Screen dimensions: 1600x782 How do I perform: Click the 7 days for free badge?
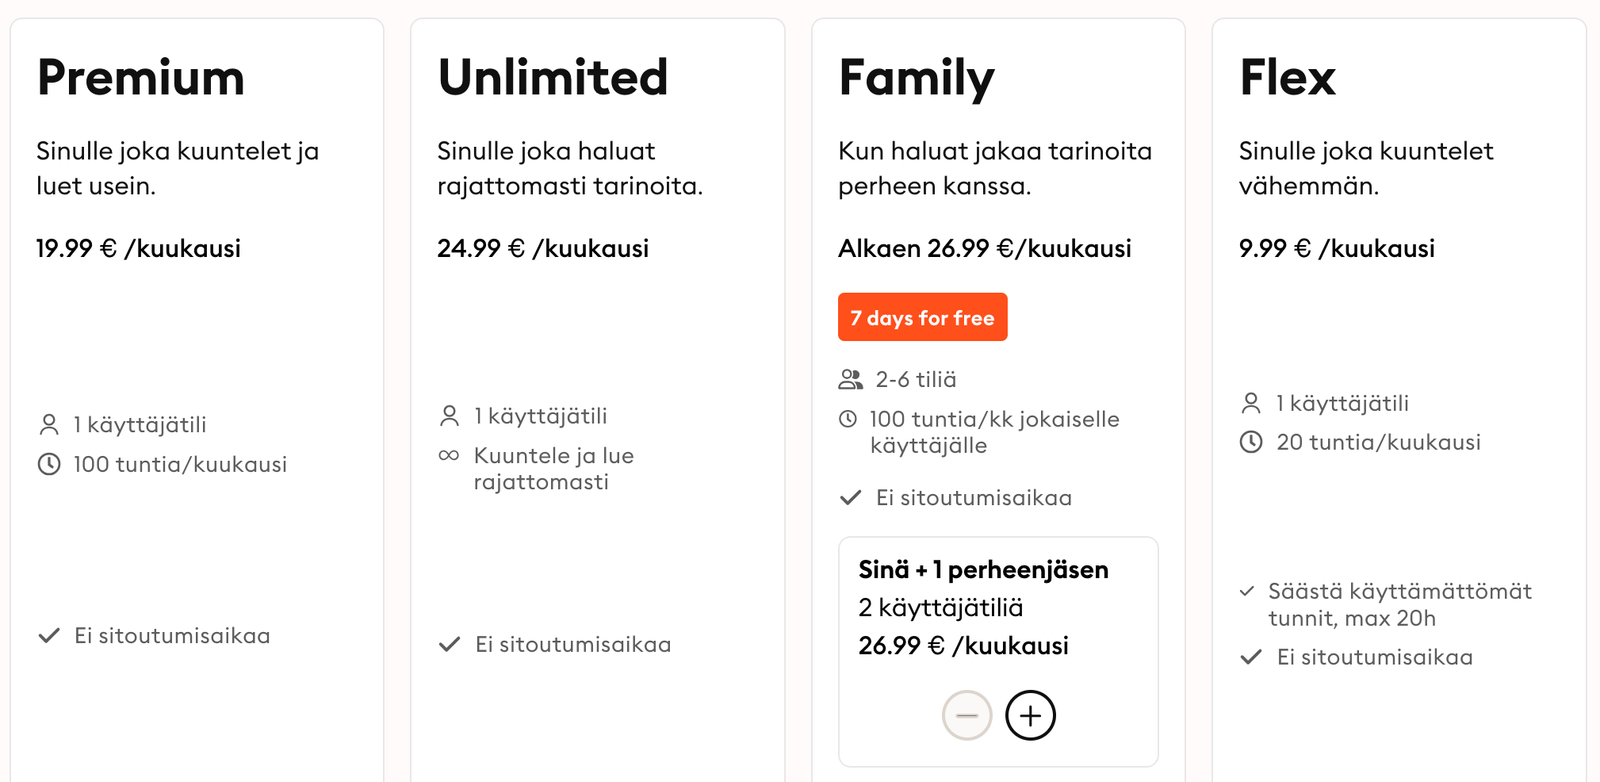tap(922, 317)
